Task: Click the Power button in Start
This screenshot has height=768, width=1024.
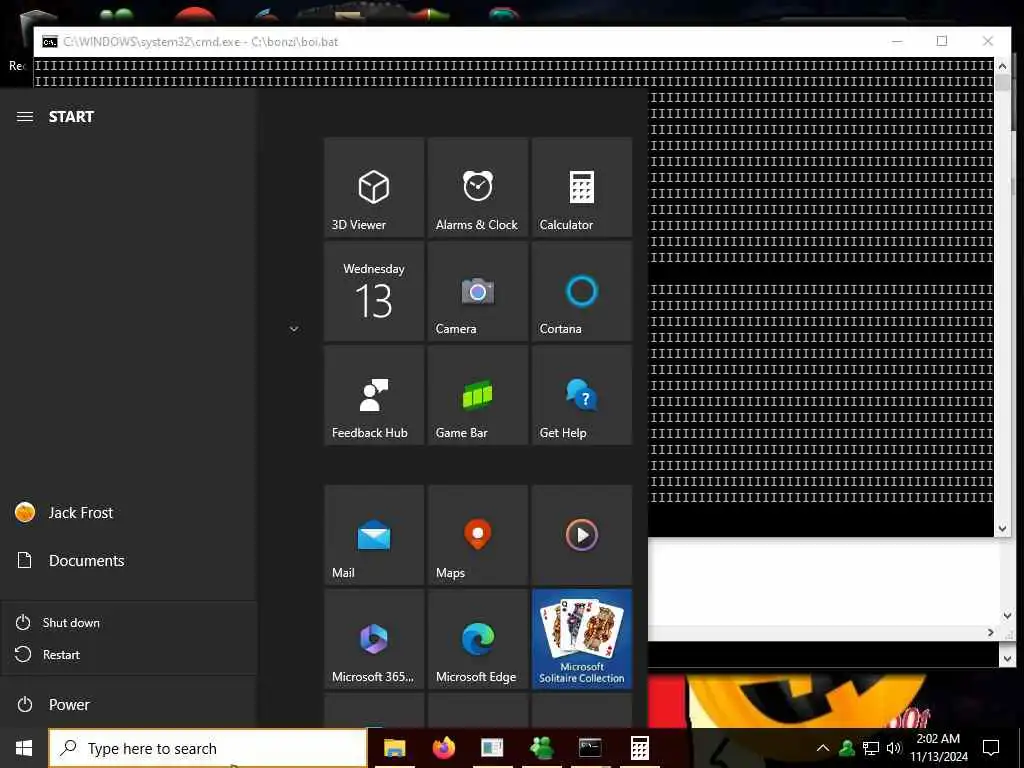Action: pyautogui.click(x=129, y=705)
